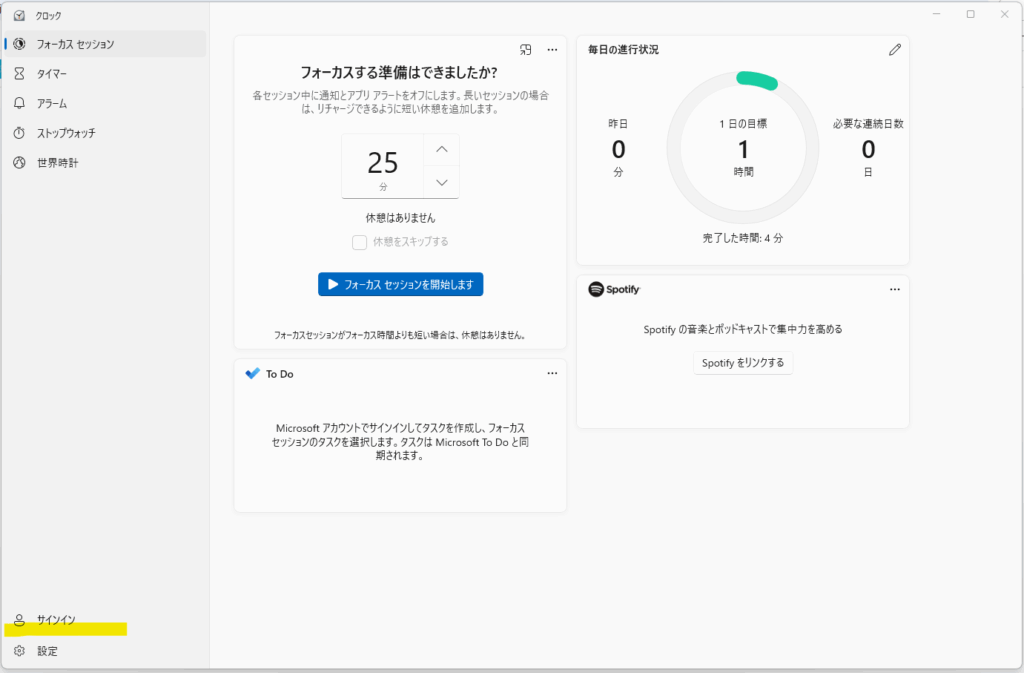Click the alarm bell icon
This screenshot has width=1024, height=673.
20,103
